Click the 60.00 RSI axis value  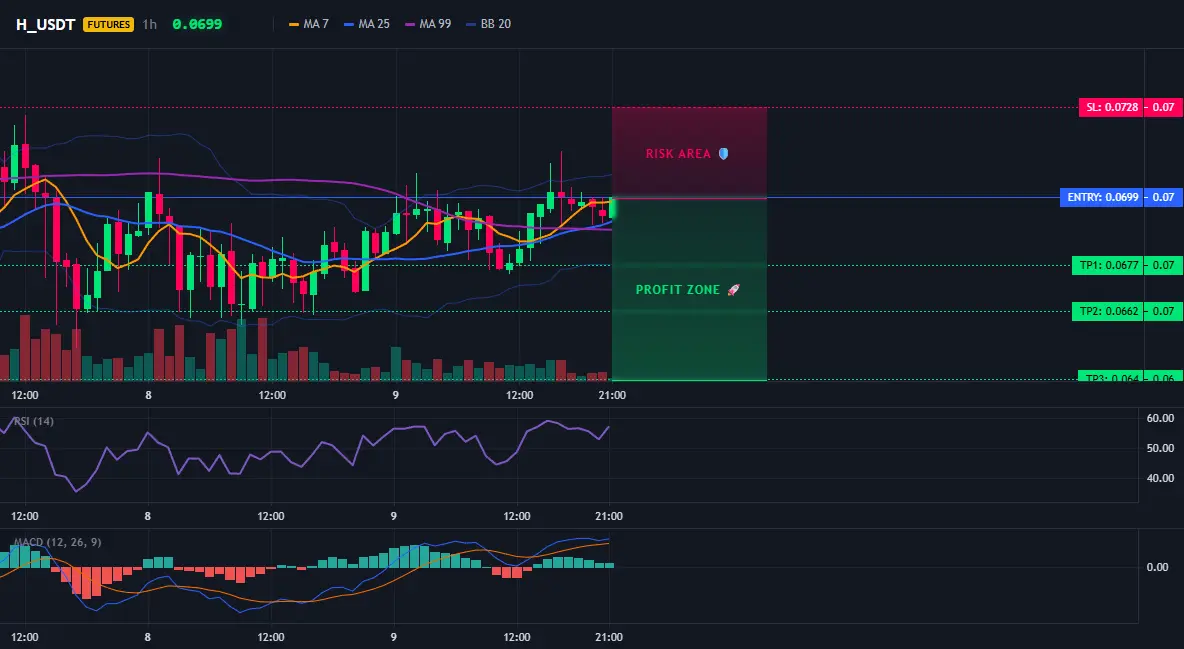pyautogui.click(x=1160, y=418)
